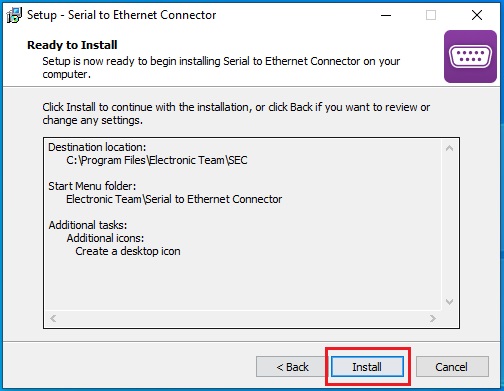Image resolution: width=504 pixels, height=391 pixels.
Task: Click the Additional tasks heading
Action: (x=88, y=225)
